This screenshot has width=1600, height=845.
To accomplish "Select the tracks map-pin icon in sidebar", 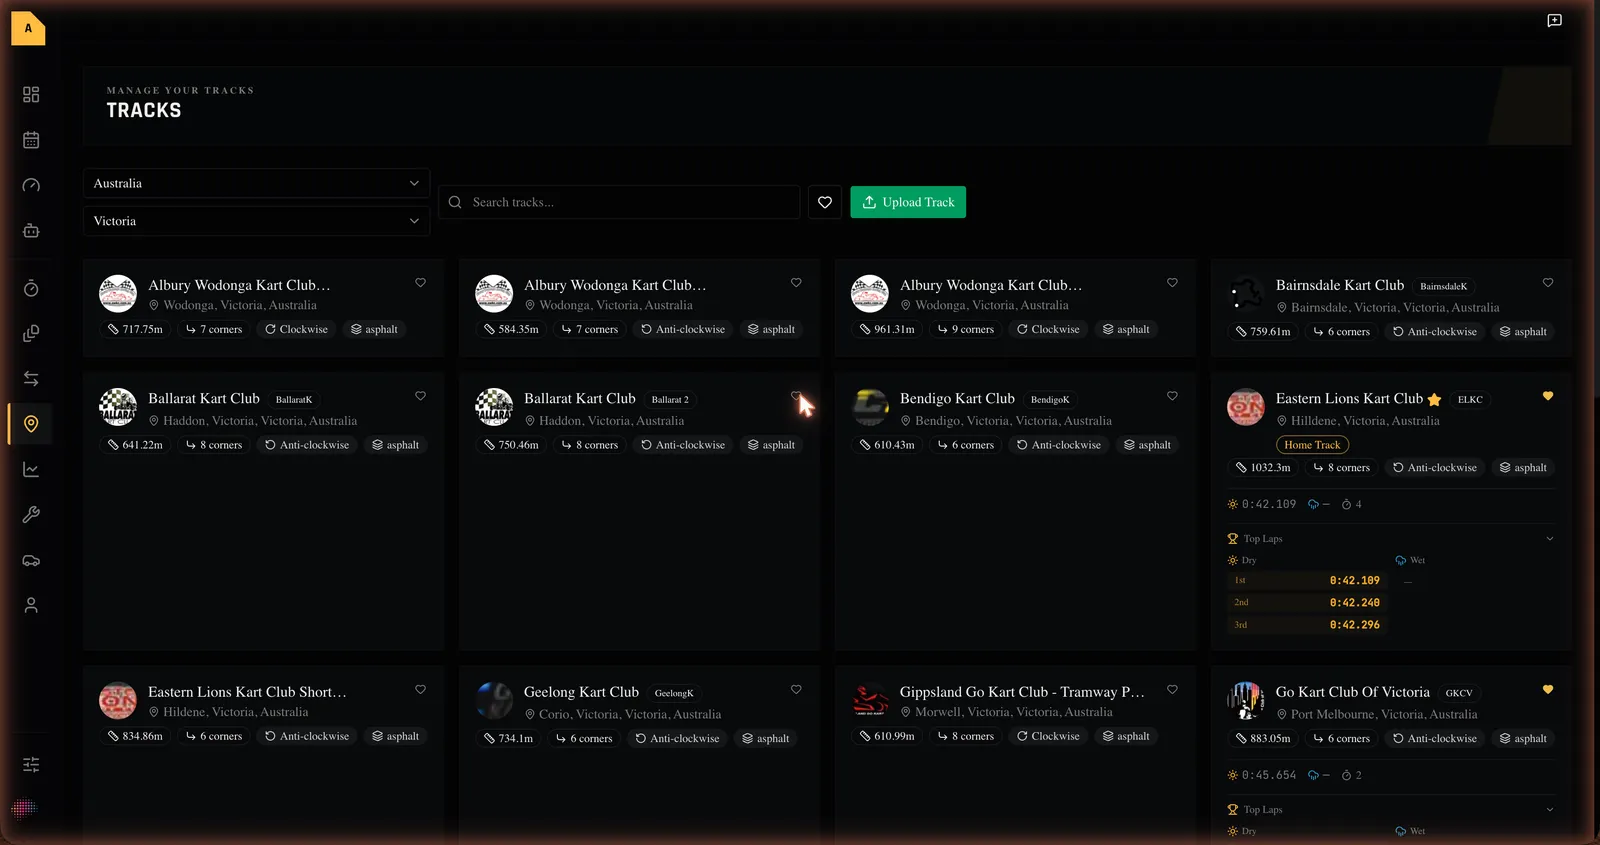I will click(x=31, y=424).
